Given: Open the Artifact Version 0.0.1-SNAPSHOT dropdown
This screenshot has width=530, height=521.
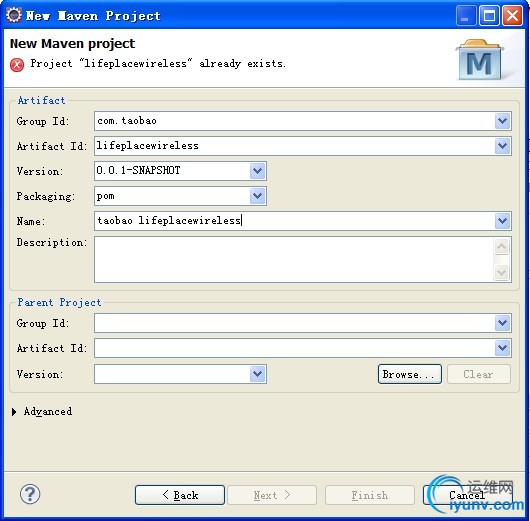Looking at the screenshot, I should click(258, 171).
